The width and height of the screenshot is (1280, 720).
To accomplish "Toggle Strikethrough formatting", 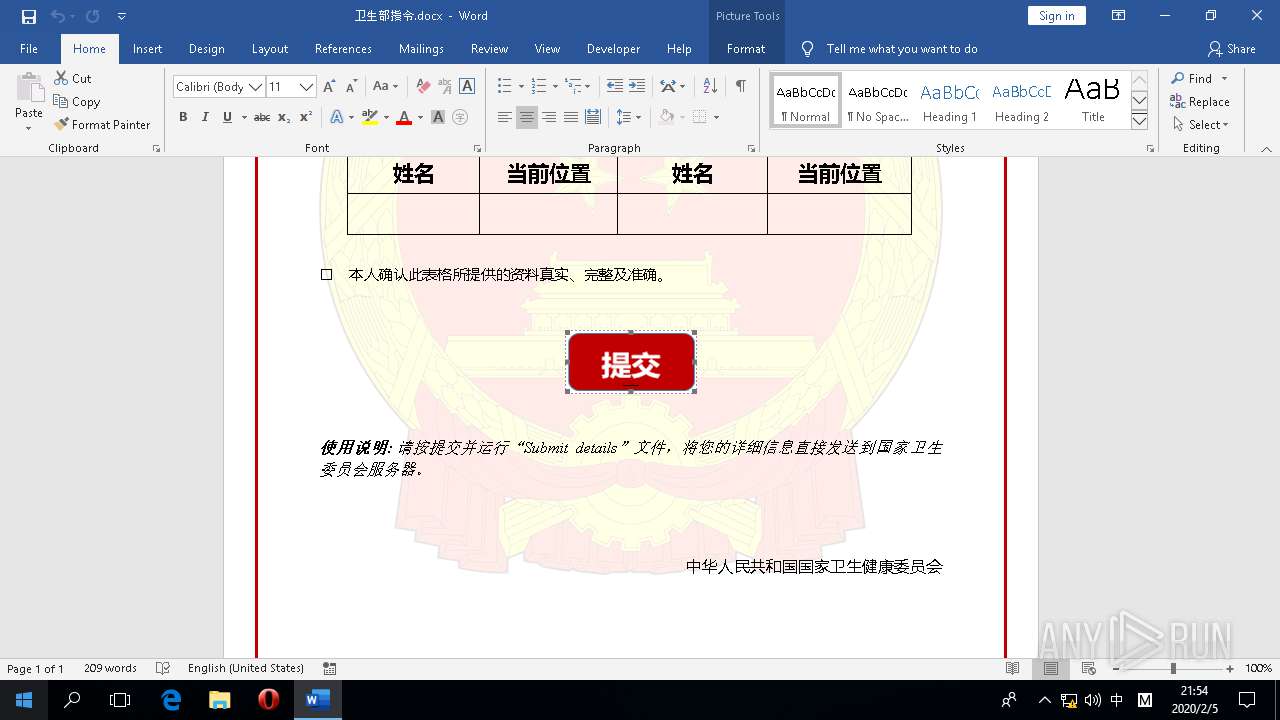I will 261,117.
